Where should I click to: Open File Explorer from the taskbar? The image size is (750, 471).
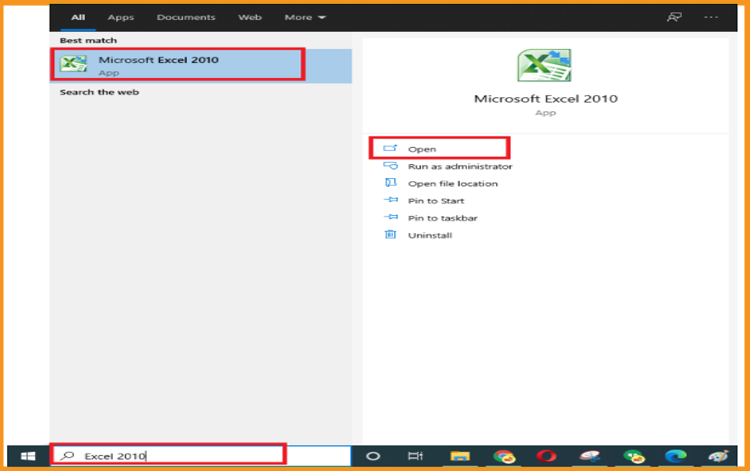(x=460, y=456)
